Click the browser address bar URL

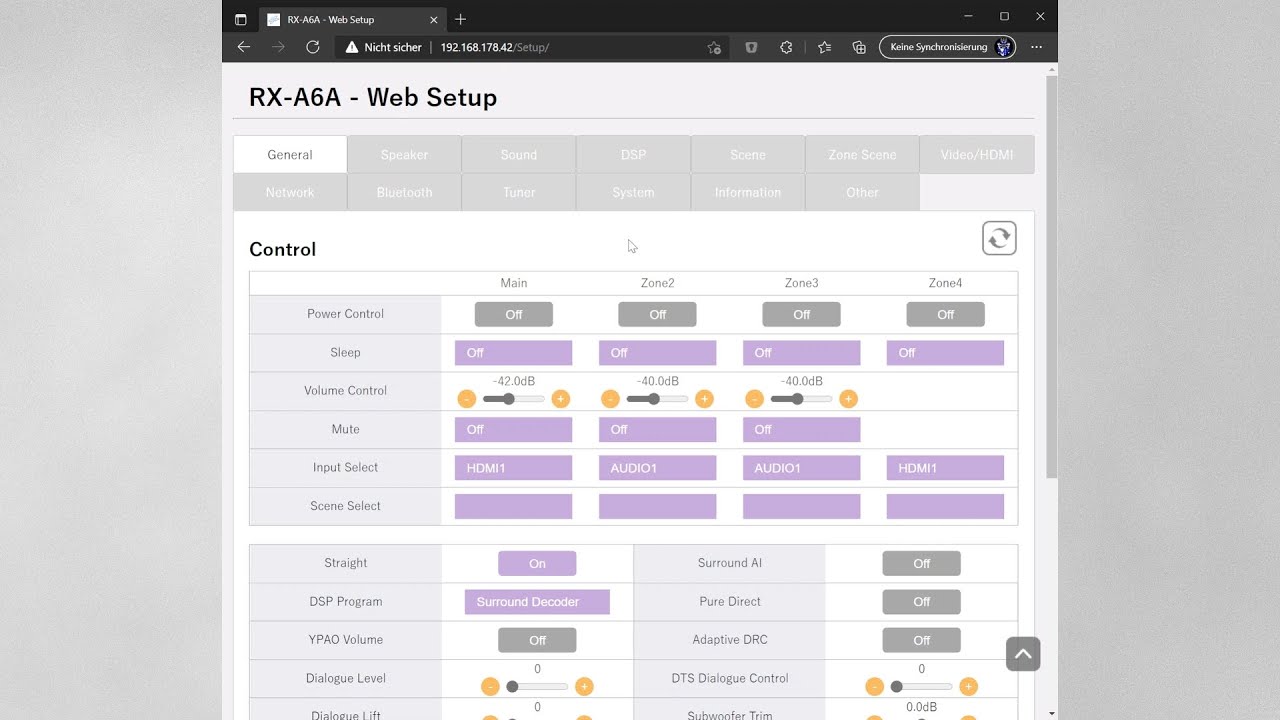pos(494,47)
